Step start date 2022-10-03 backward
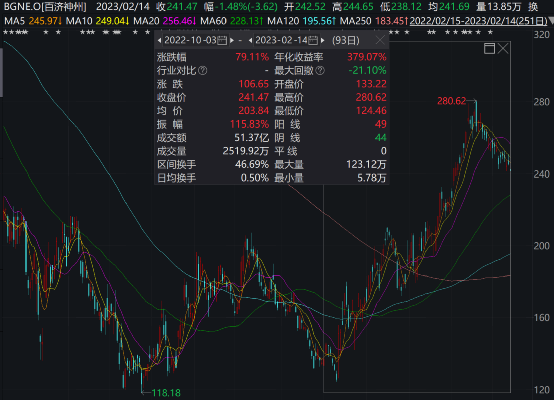This screenshot has height=400, width=554. 159,41
